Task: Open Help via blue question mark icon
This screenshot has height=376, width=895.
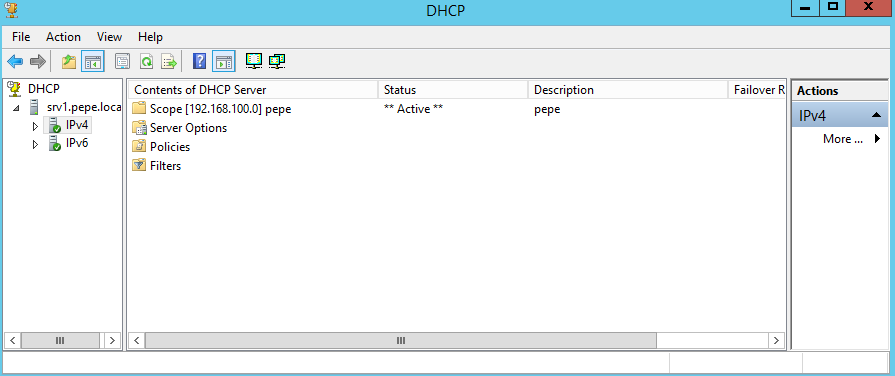Action: point(199,61)
